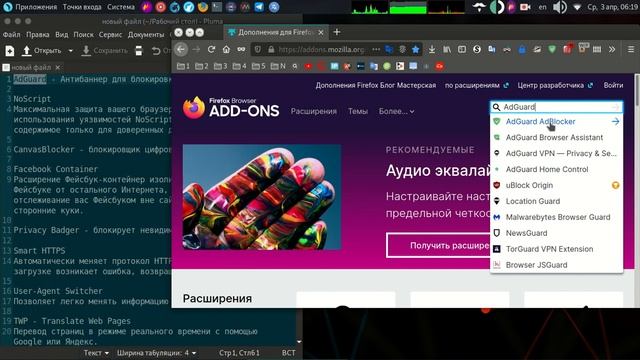The width and height of the screenshot is (640, 360).
Task: Open Pluma Сервис menu
Action: (110, 35)
